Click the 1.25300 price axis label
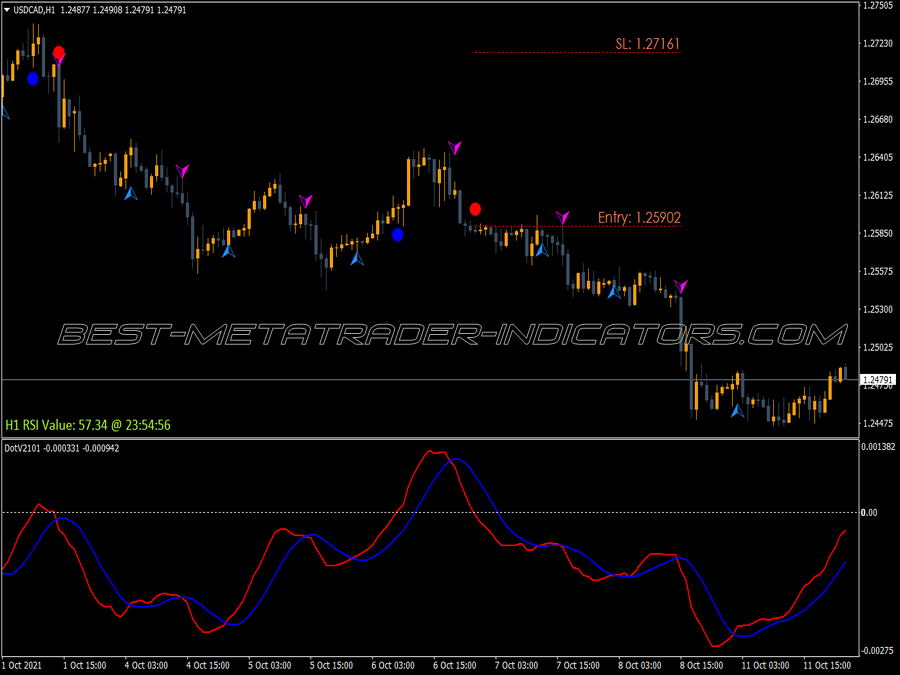The image size is (900, 675). [x=878, y=309]
